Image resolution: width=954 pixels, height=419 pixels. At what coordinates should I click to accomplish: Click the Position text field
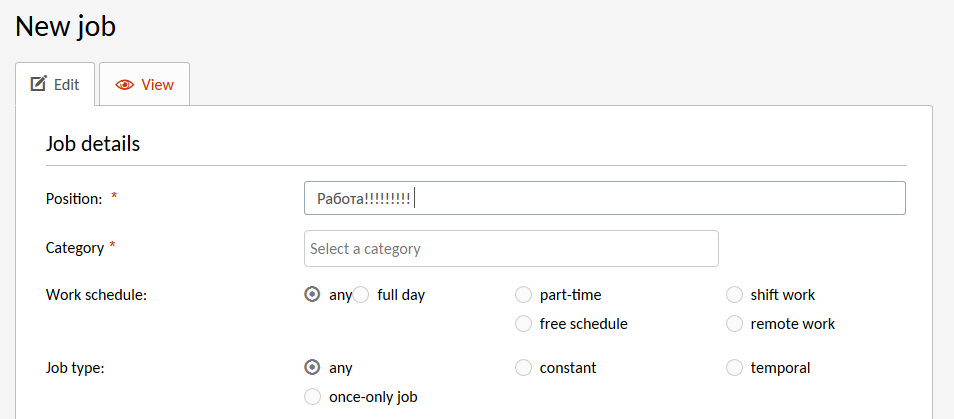click(x=604, y=198)
